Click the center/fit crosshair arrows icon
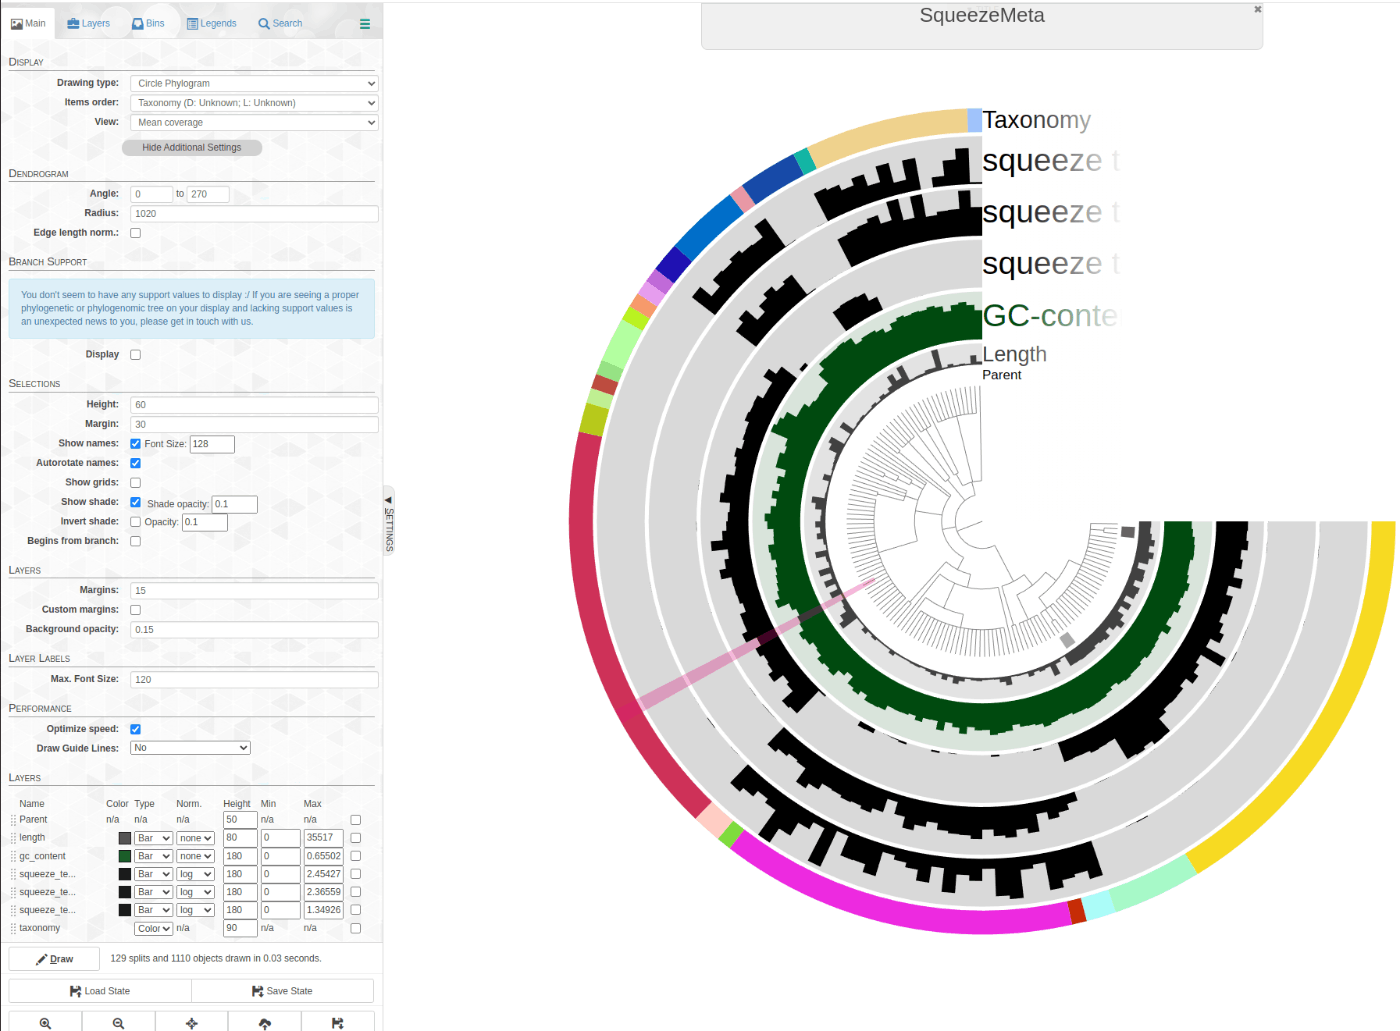Screen dimensions: 1400x1031 point(192,1023)
